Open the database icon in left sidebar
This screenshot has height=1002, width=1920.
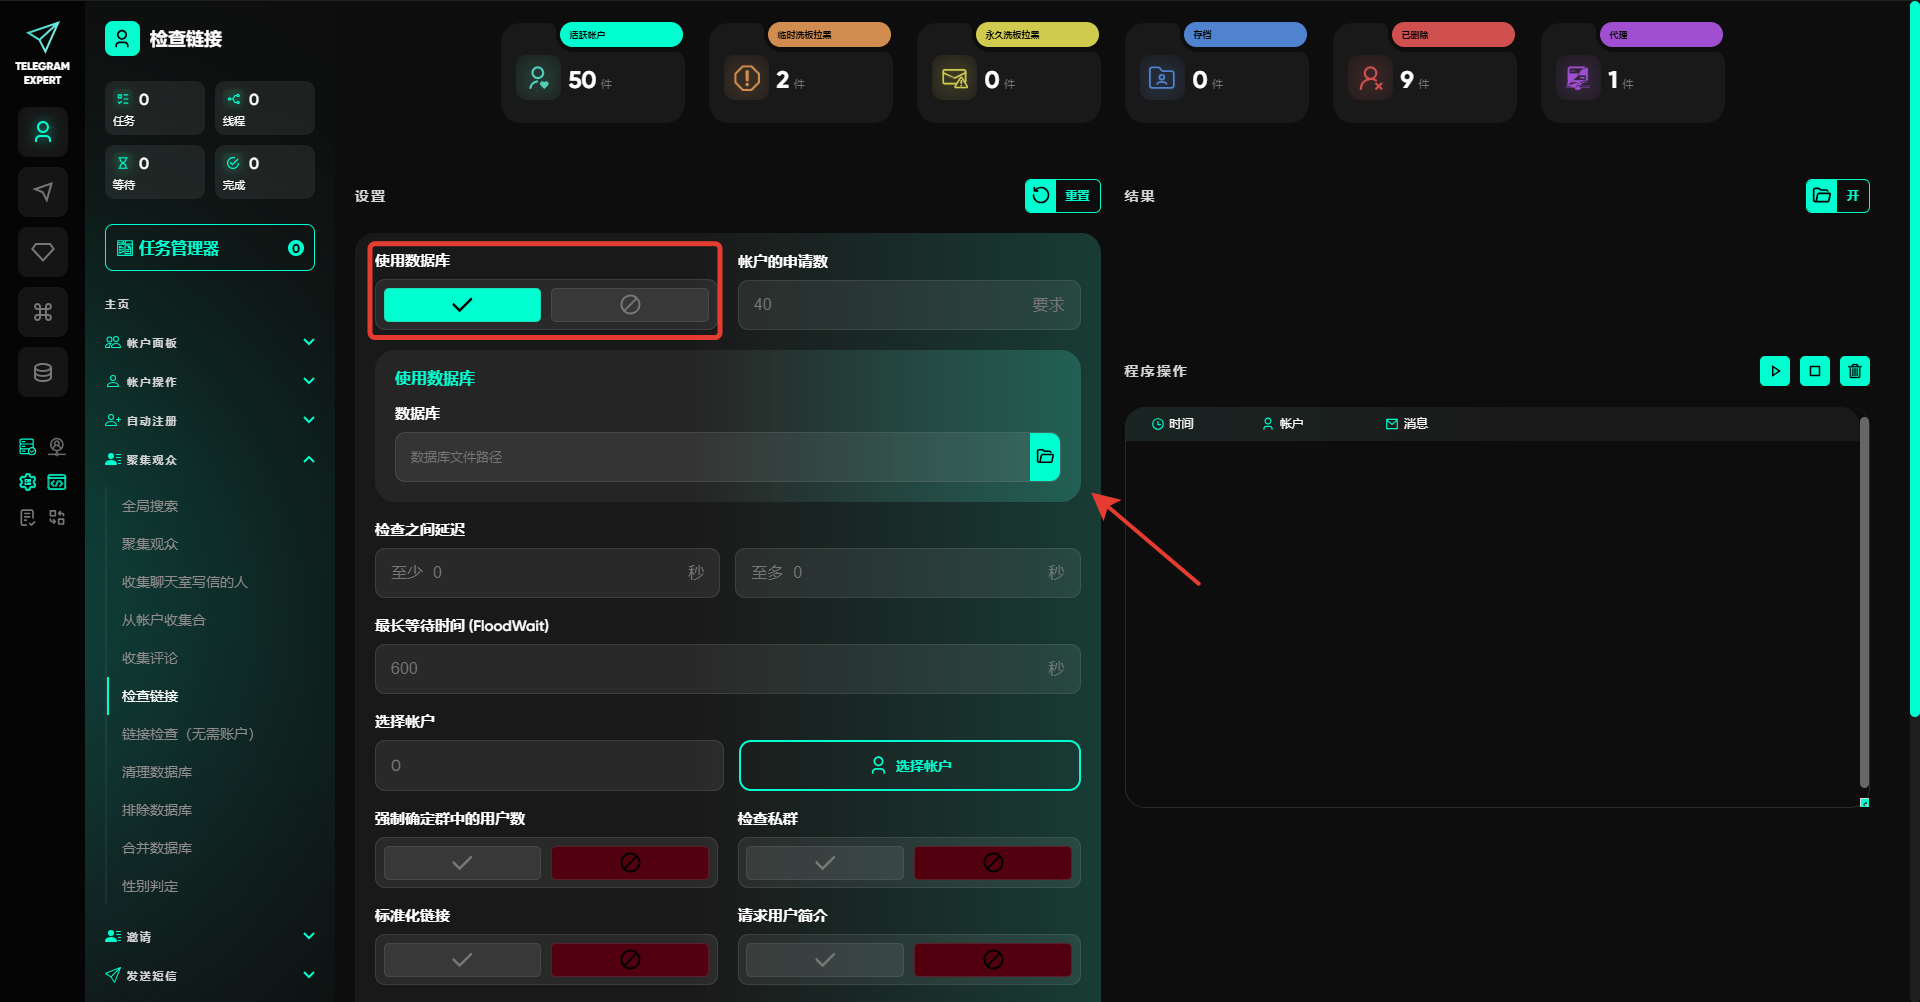pyautogui.click(x=43, y=372)
